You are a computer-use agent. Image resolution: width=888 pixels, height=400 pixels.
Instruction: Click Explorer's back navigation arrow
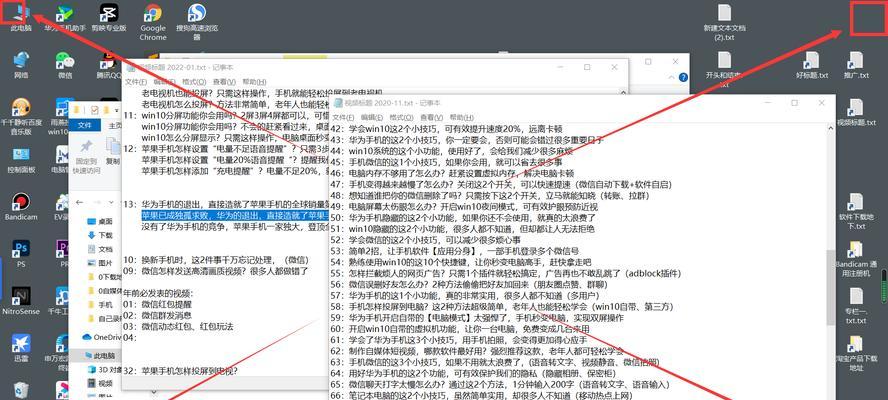tap(79, 202)
